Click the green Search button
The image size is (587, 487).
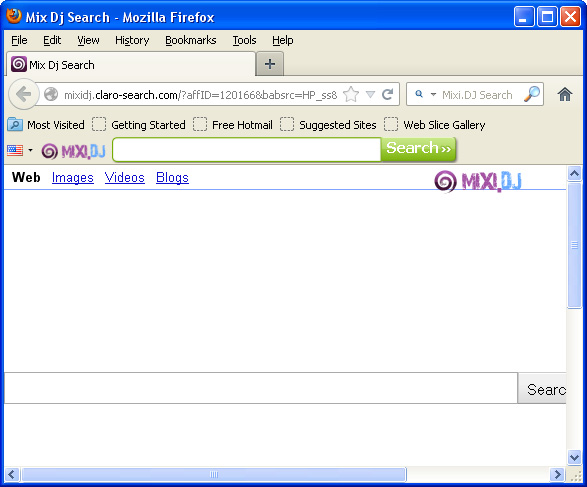click(418, 149)
